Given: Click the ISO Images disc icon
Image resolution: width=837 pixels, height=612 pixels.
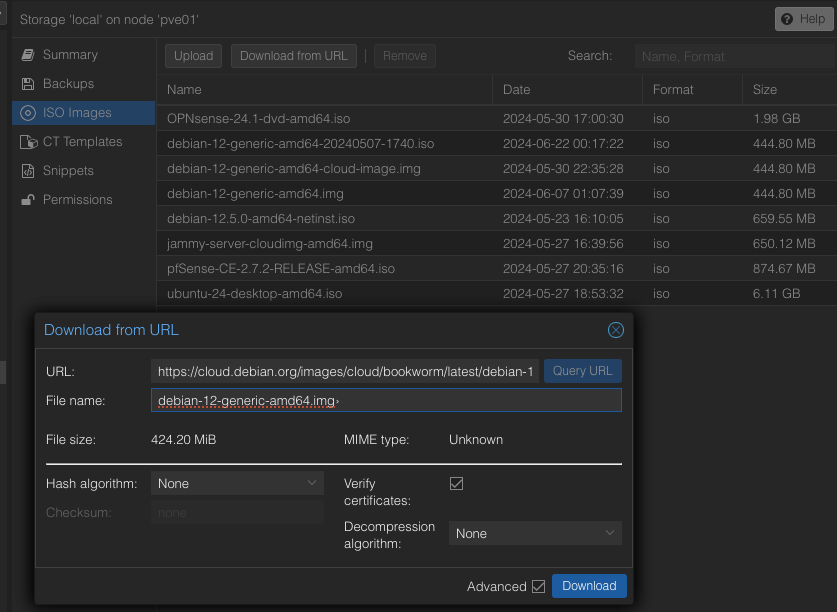Looking at the screenshot, I should (x=27, y=113).
